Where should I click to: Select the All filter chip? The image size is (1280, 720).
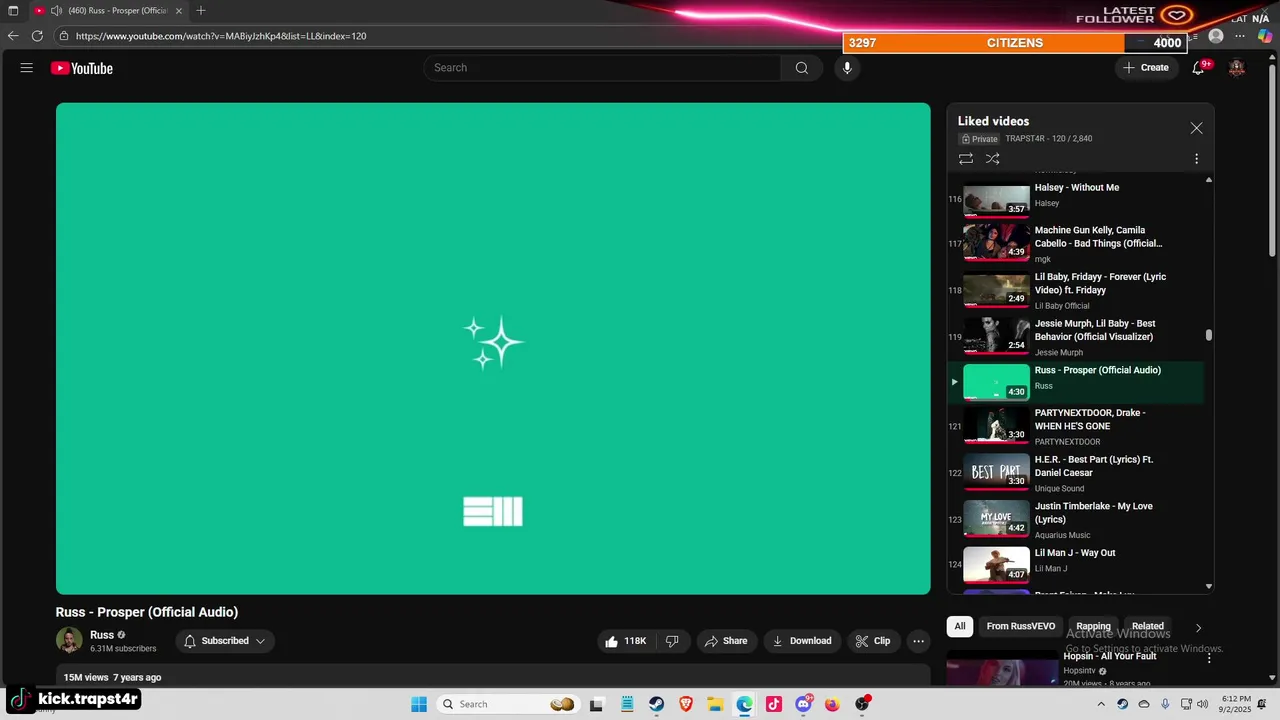click(960, 626)
